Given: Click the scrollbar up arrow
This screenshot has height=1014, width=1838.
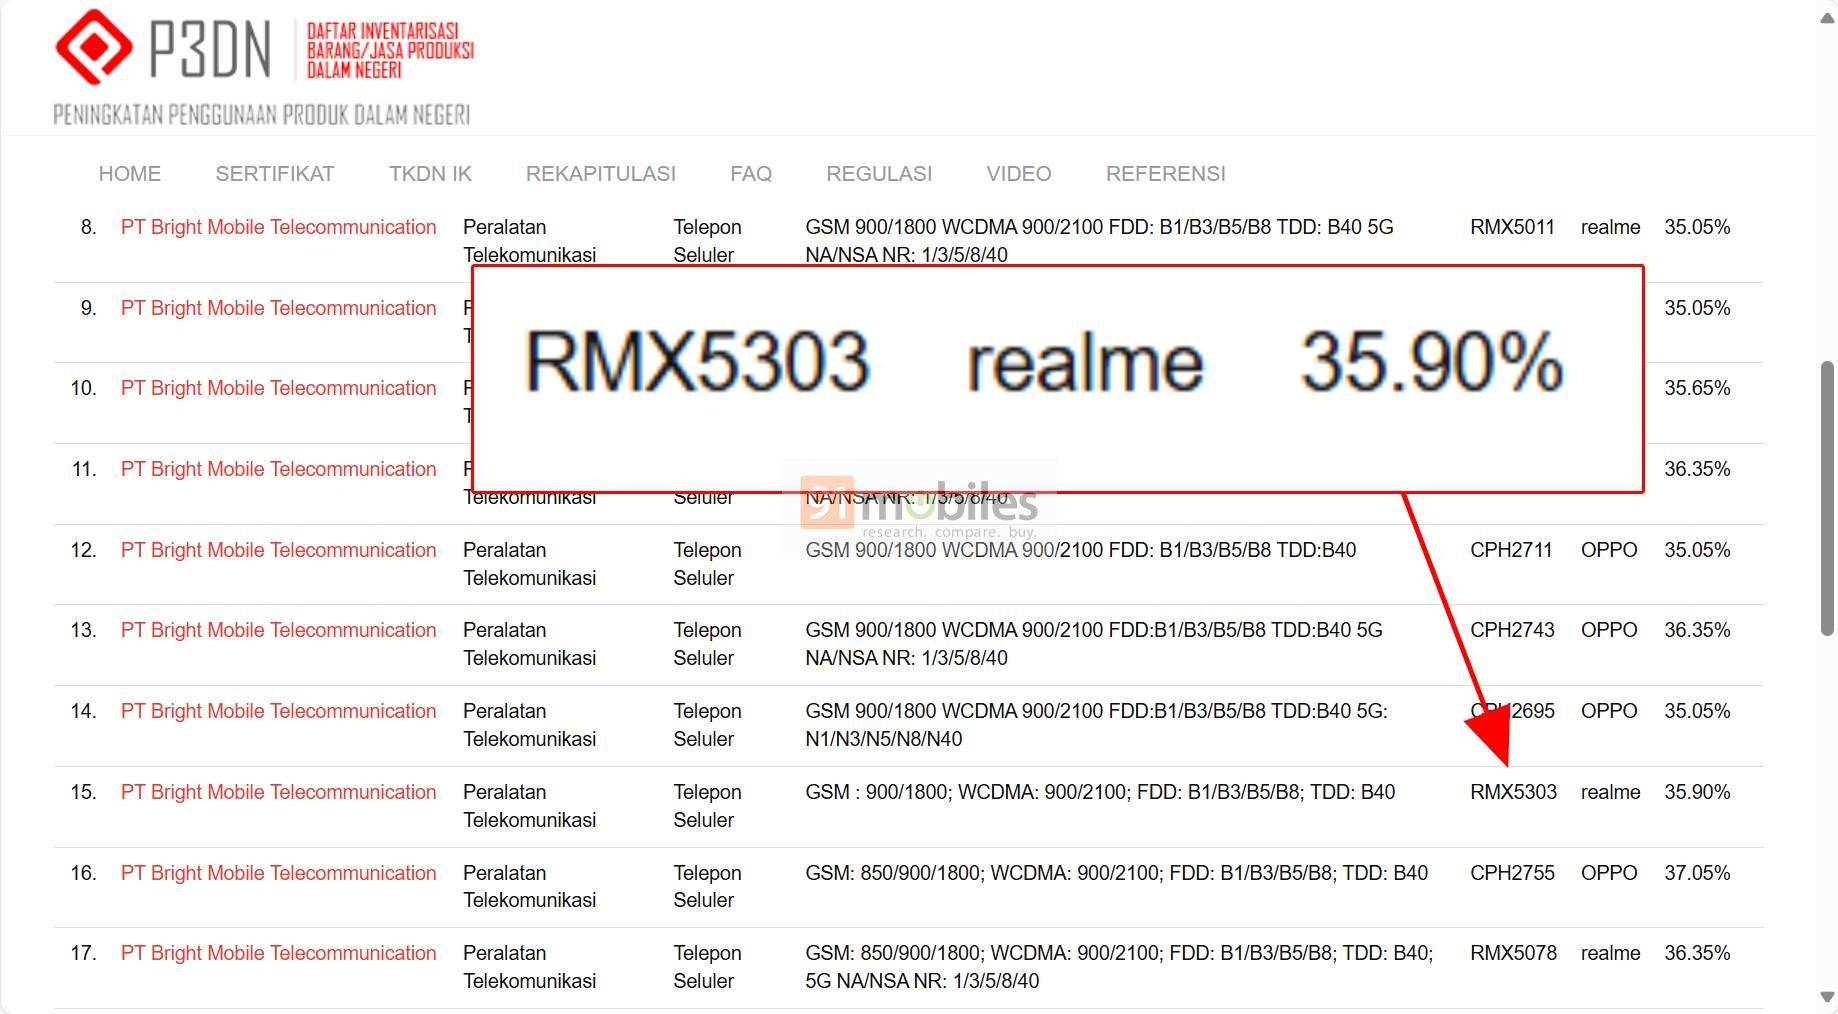Looking at the screenshot, I should point(1827,18).
